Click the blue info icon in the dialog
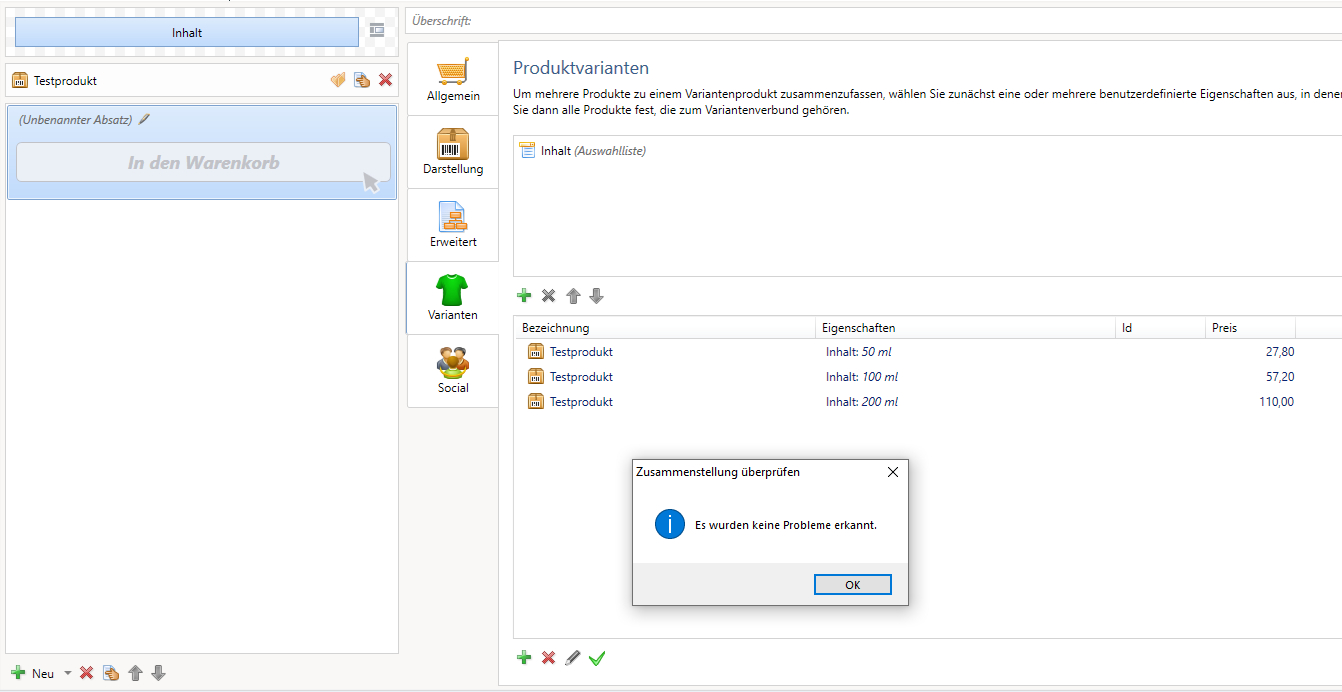This screenshot has width=1342, height=692. [x=670, y=524]
